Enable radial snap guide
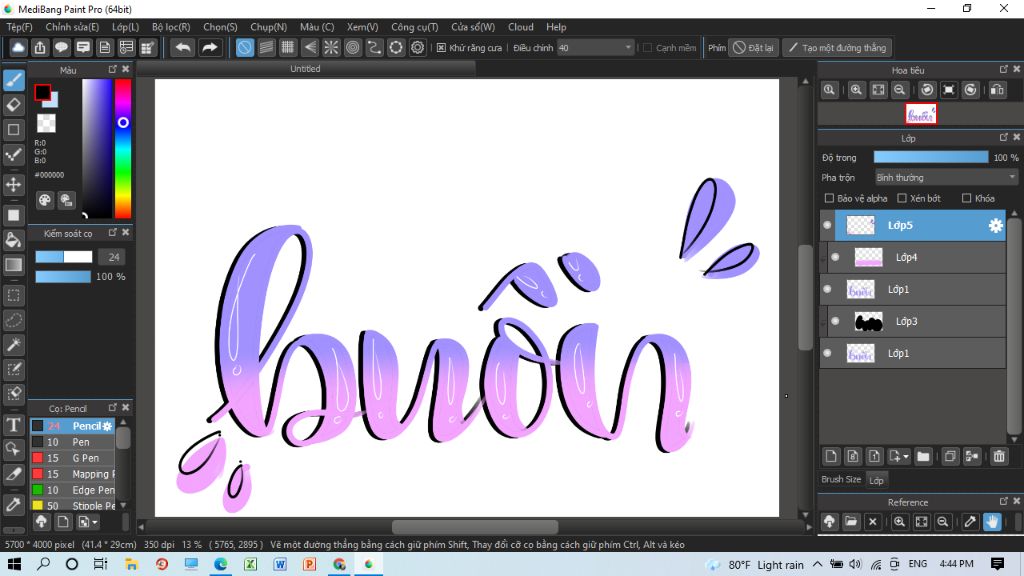 (331, 48)
